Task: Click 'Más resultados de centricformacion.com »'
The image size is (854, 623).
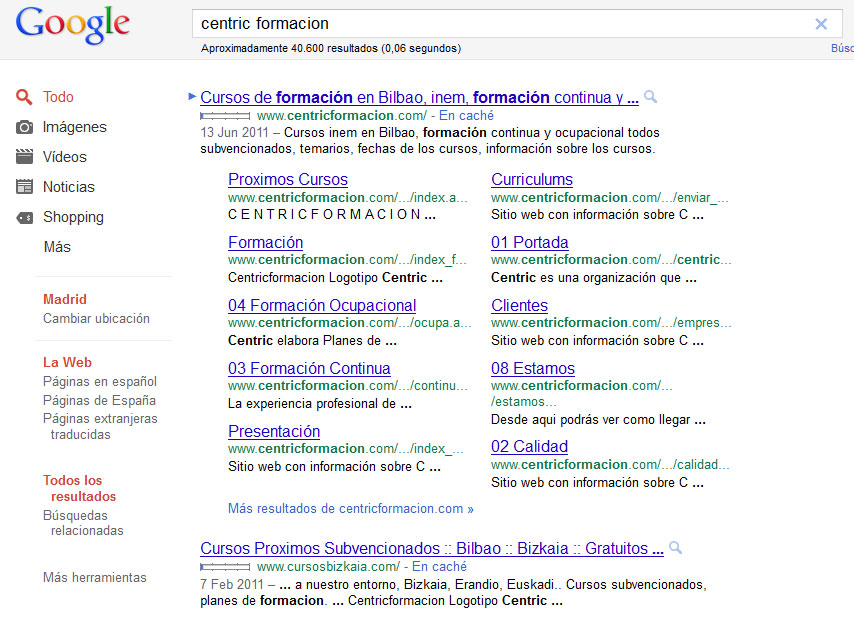Action: click(x=351, y=509)
